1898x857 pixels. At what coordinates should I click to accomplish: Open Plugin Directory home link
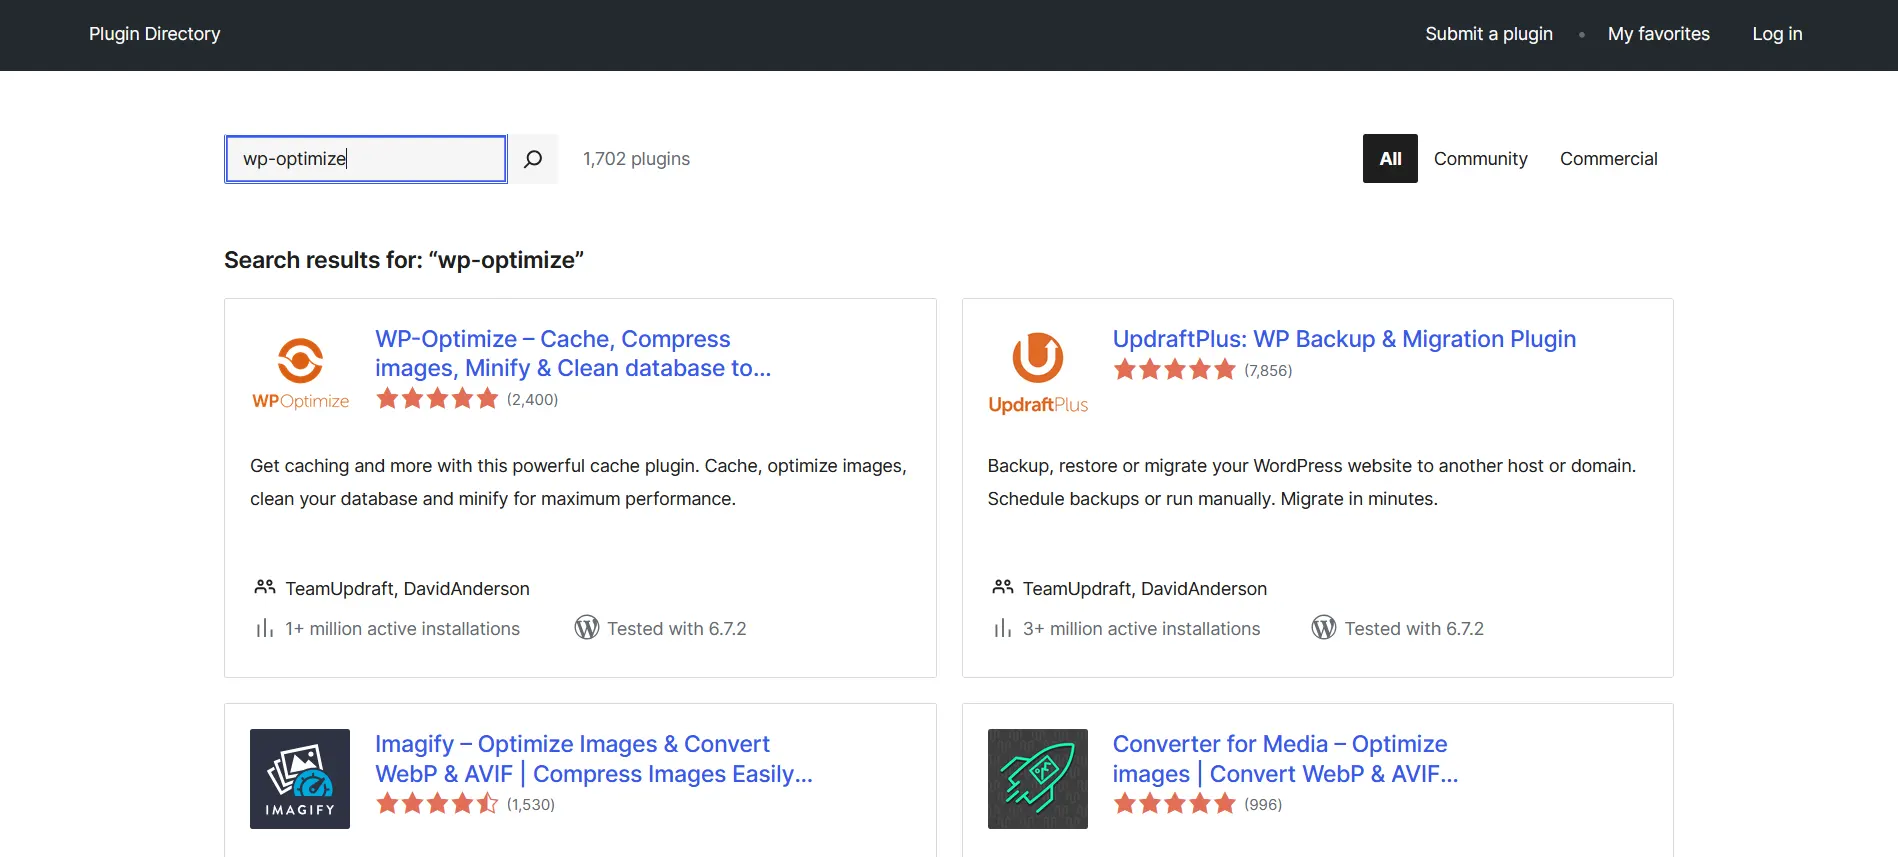click(x=155, y=34)
